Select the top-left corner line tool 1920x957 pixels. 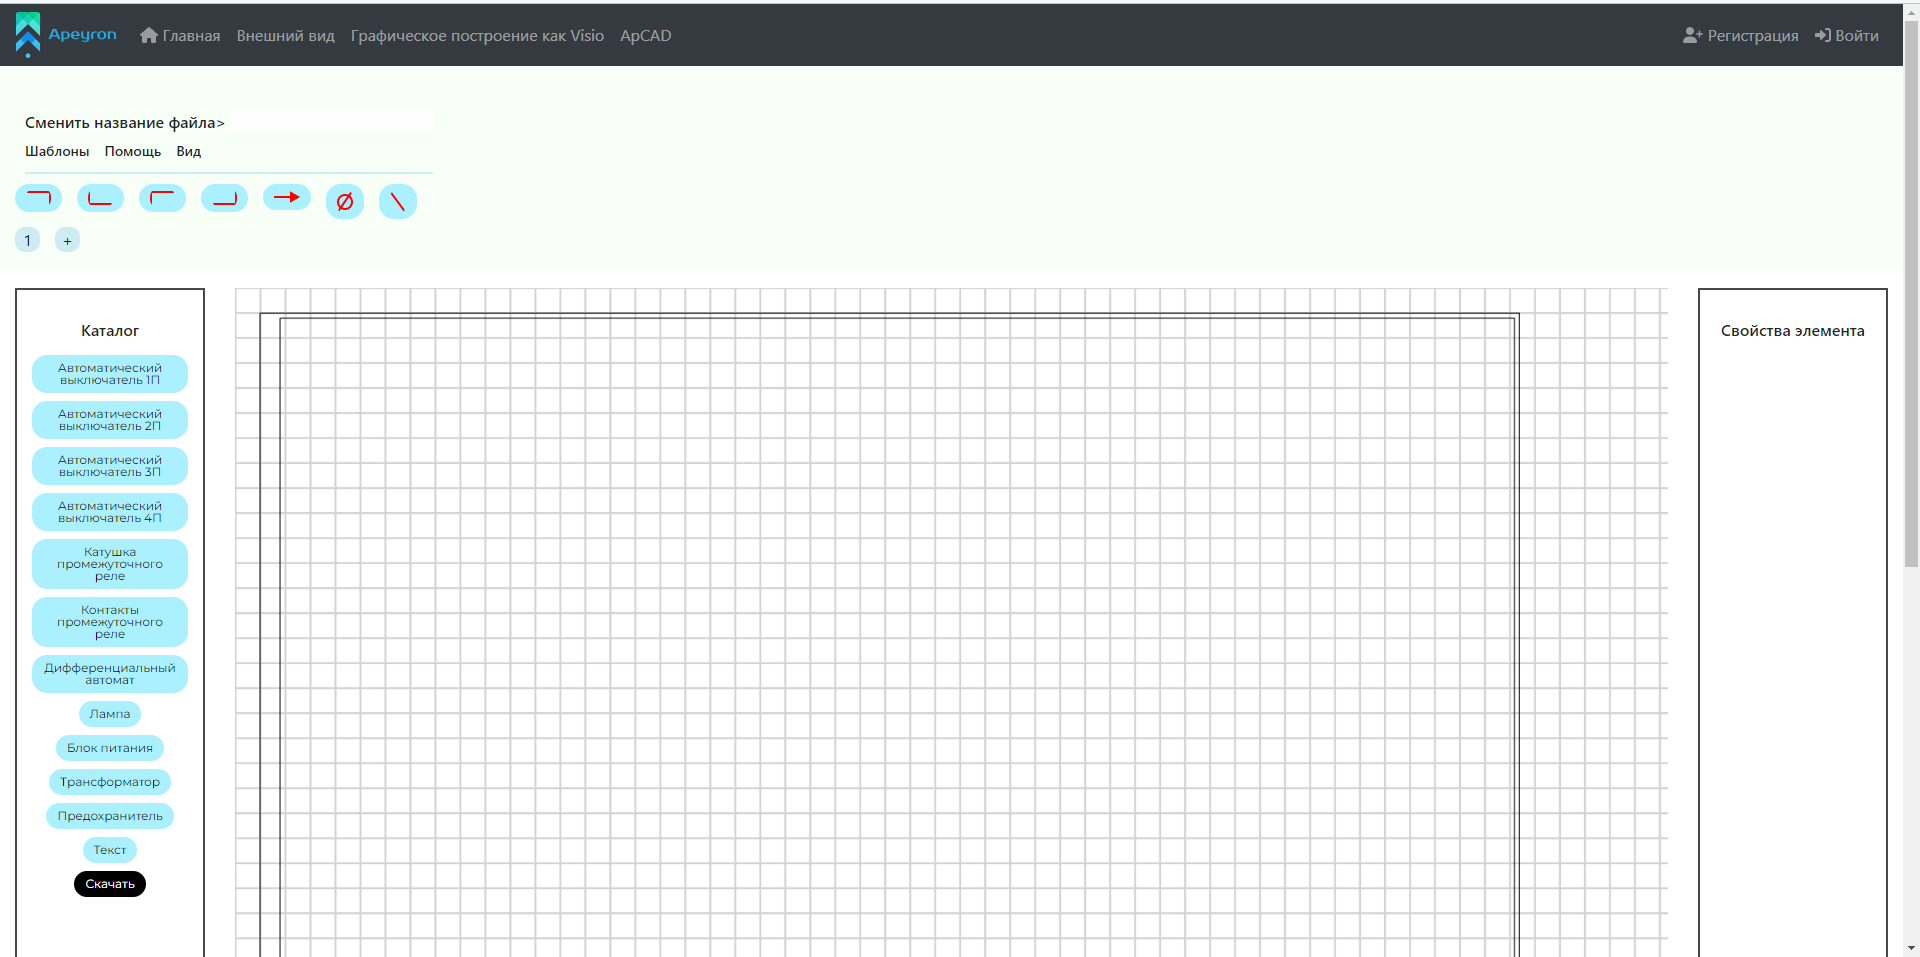coord(162,198)
